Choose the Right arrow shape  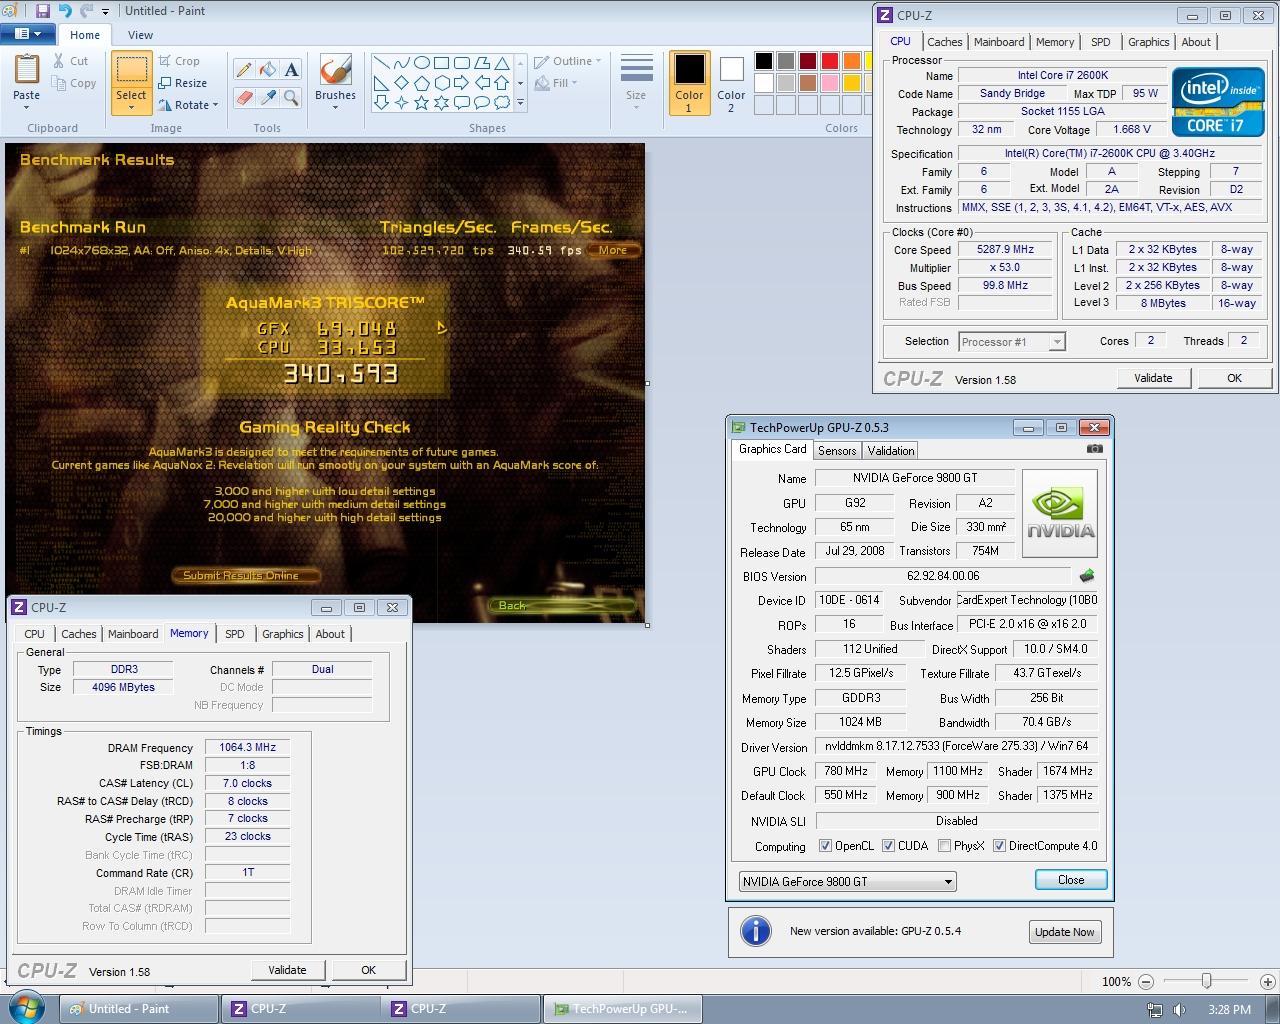click(x=462, y=83)
